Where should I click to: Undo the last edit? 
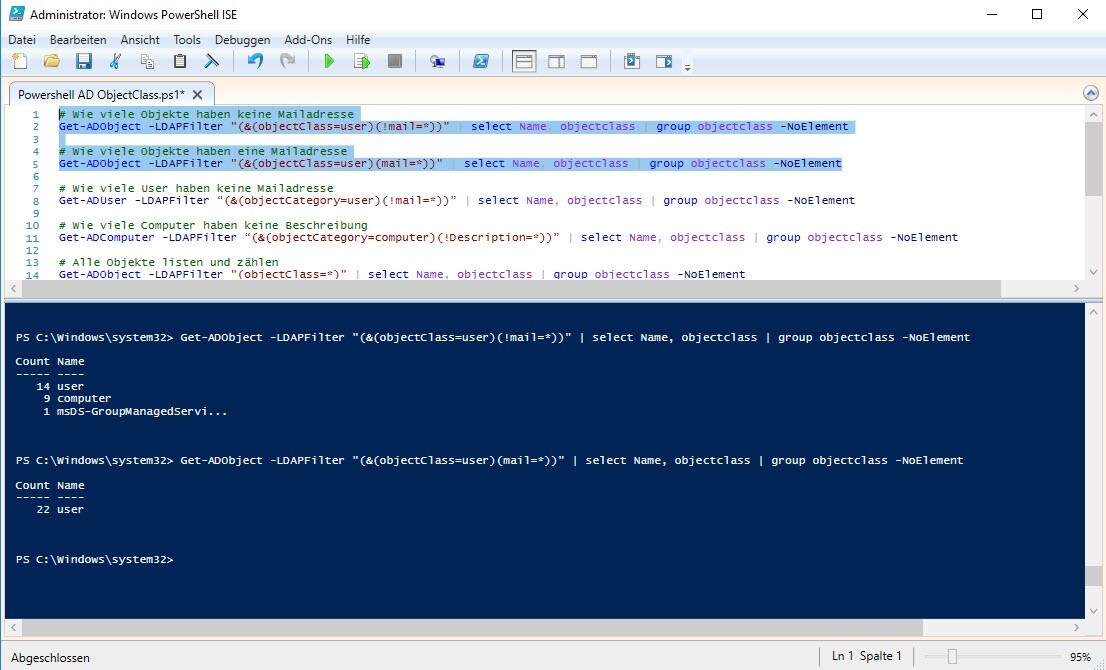pos(255,62)
